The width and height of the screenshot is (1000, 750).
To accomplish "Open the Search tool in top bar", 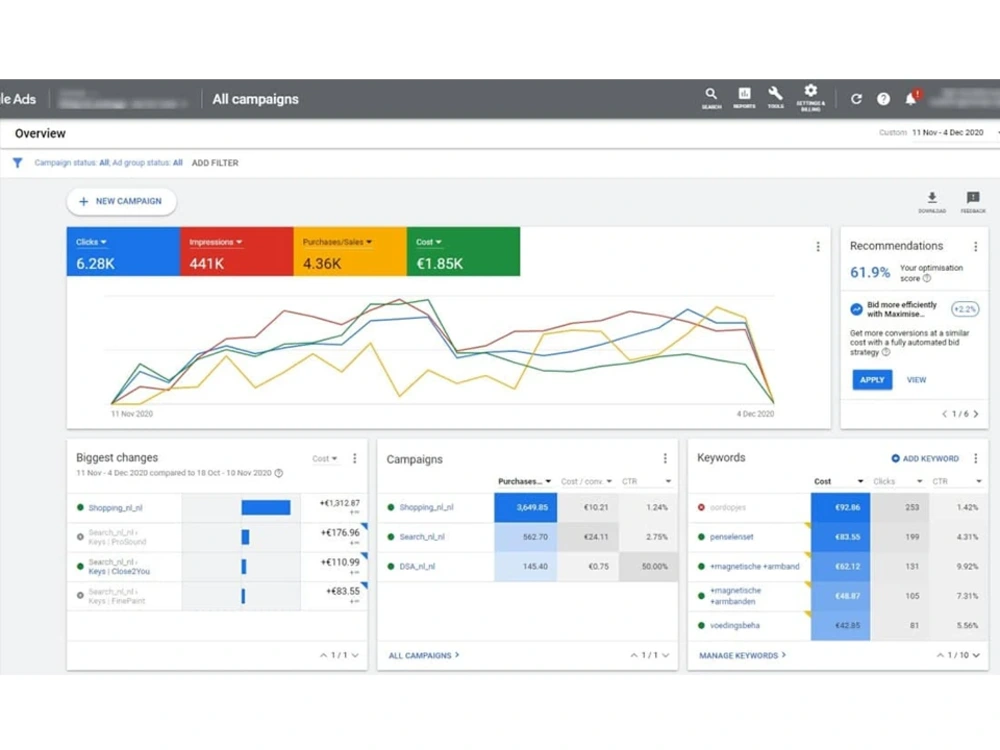I will (711, 98).
